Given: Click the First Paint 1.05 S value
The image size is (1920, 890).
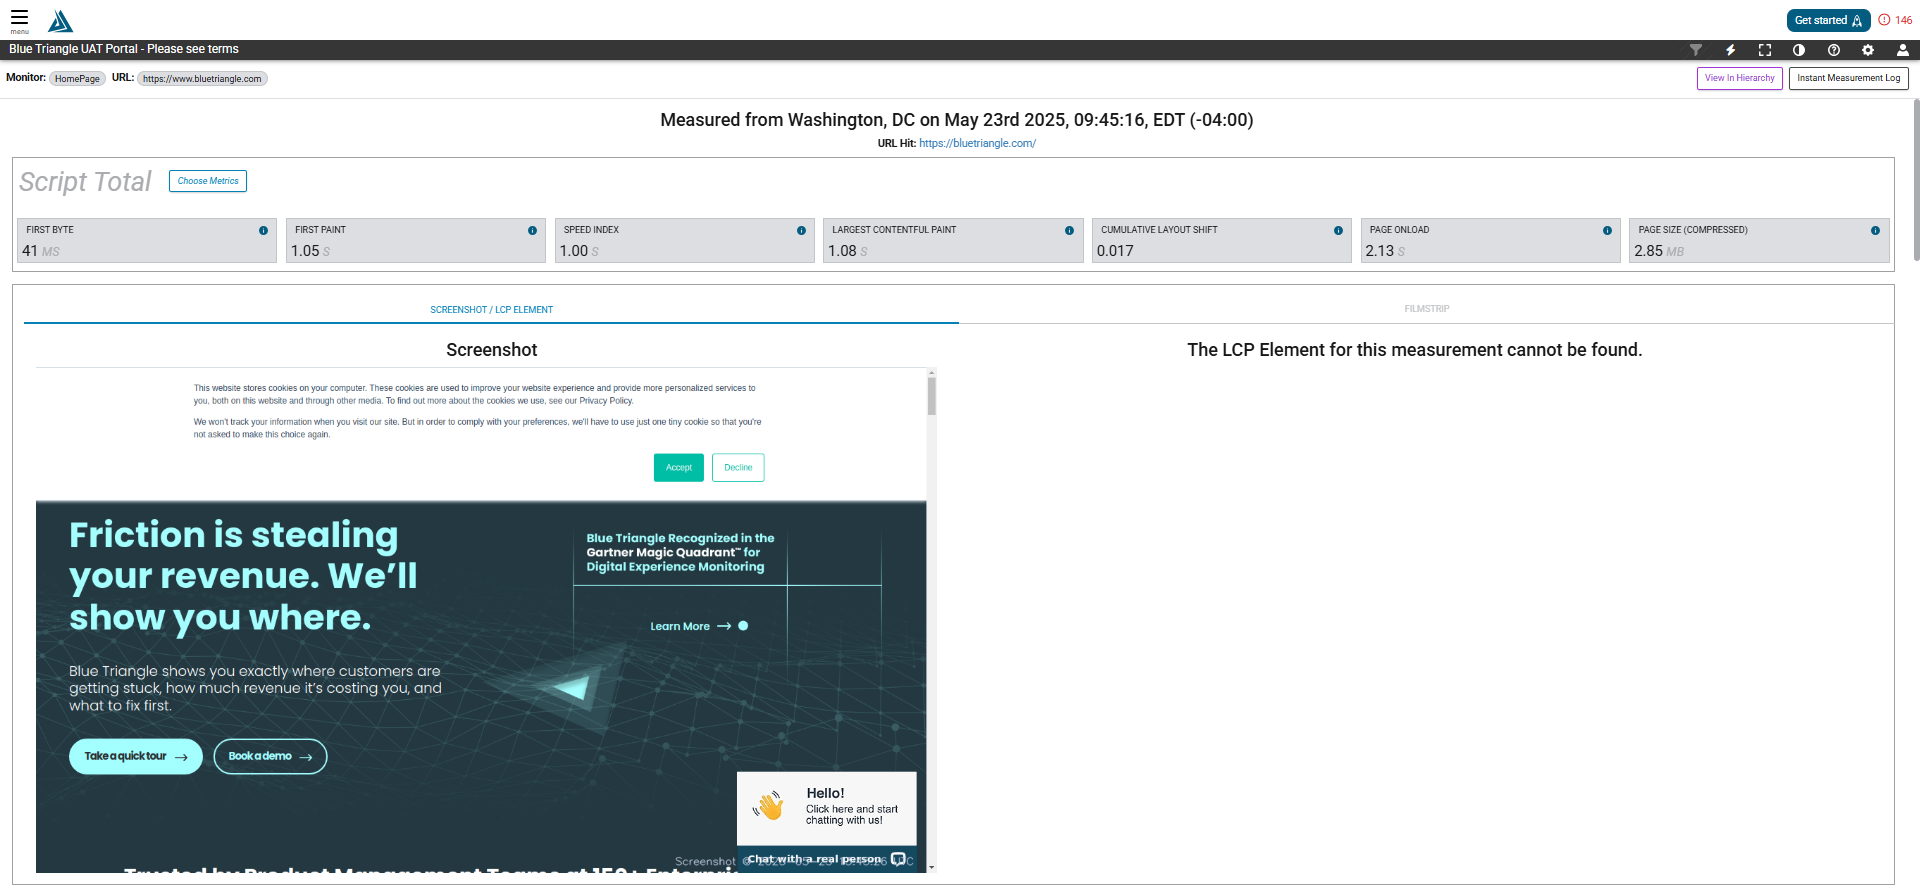Looking at the screenshot, I should click(x=311, y=251).
